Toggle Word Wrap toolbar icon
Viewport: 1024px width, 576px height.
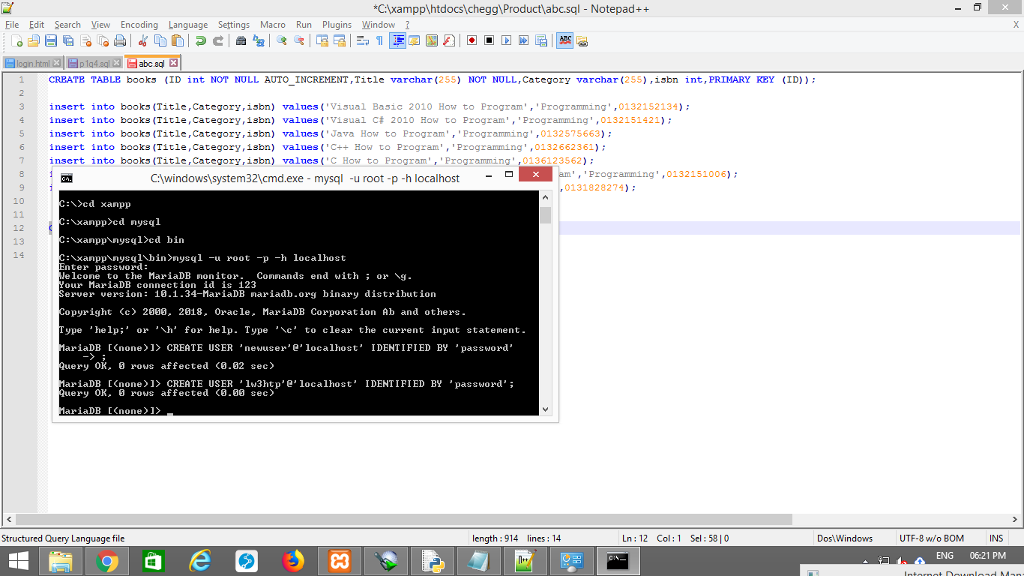[362, 41]
